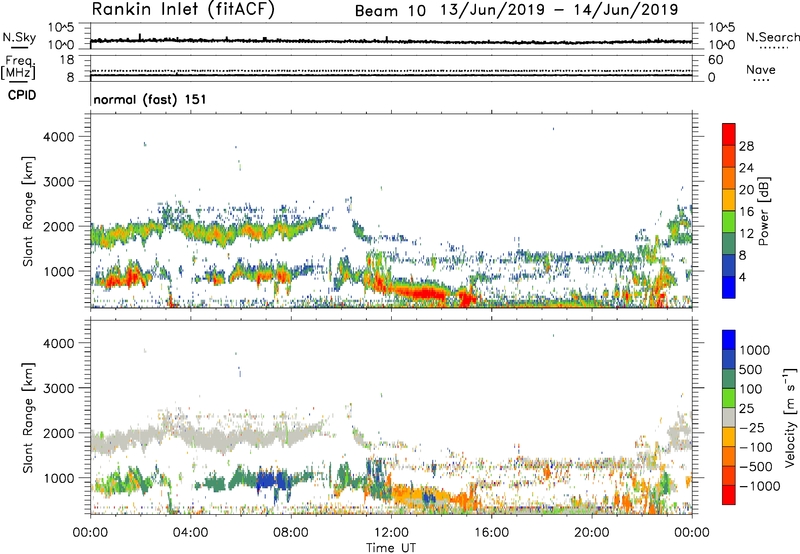This screenshot has height=554, width=800.
Task: Click the blue bottom of the Power color bar
Action: pos(729,287)
